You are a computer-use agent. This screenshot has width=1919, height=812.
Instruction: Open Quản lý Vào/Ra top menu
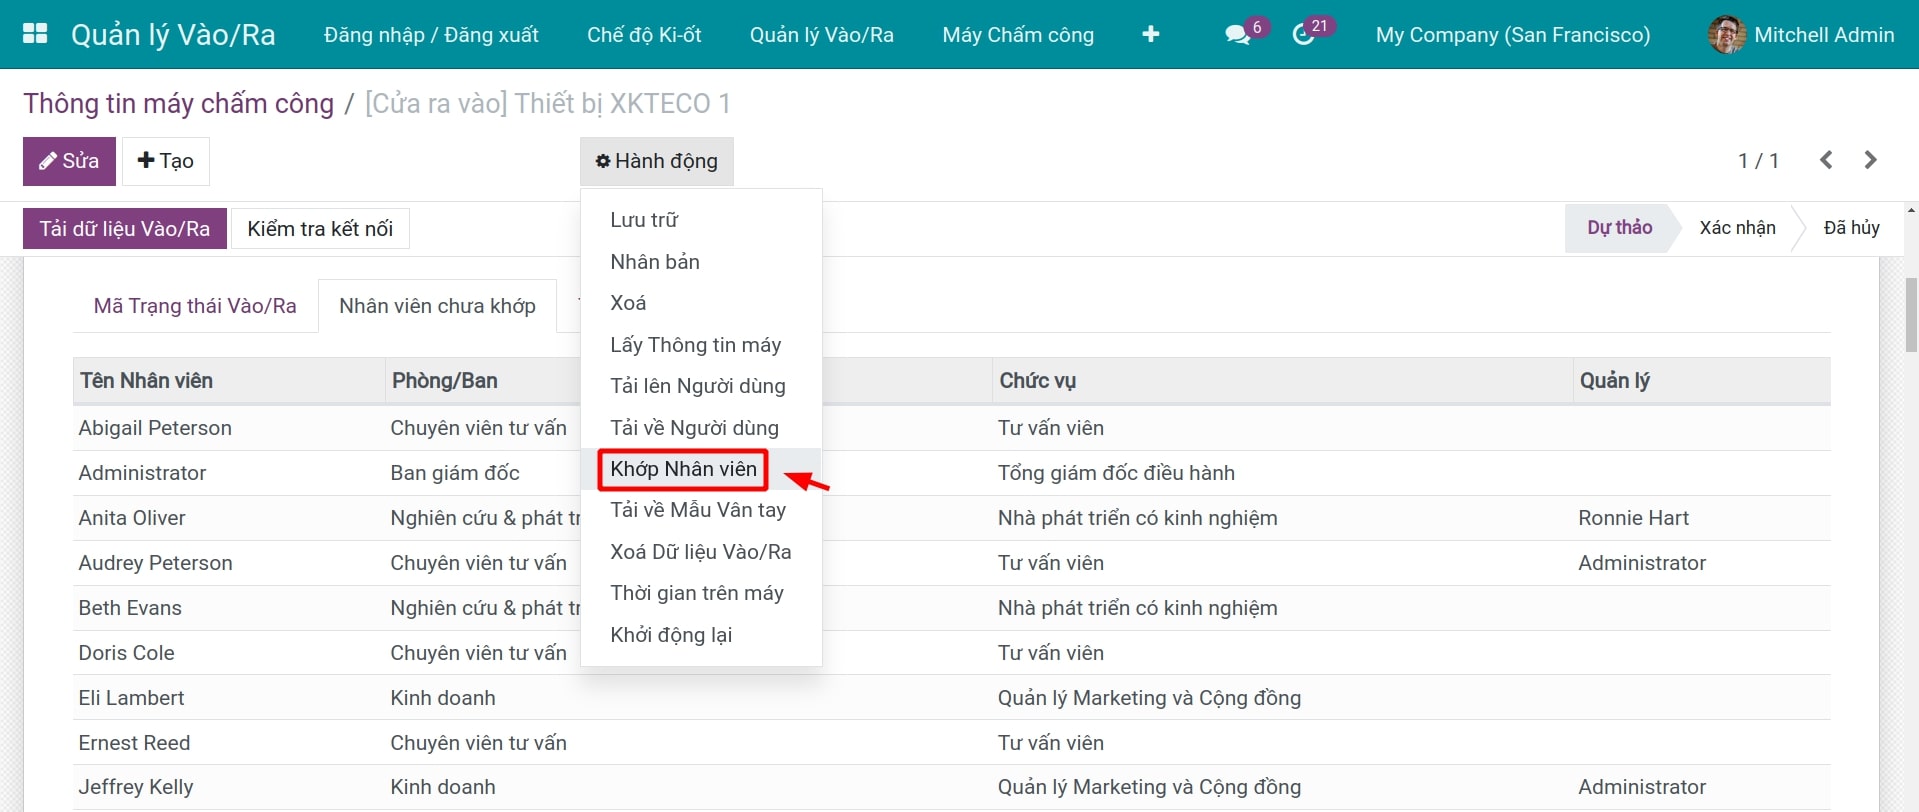click(822, 34)
